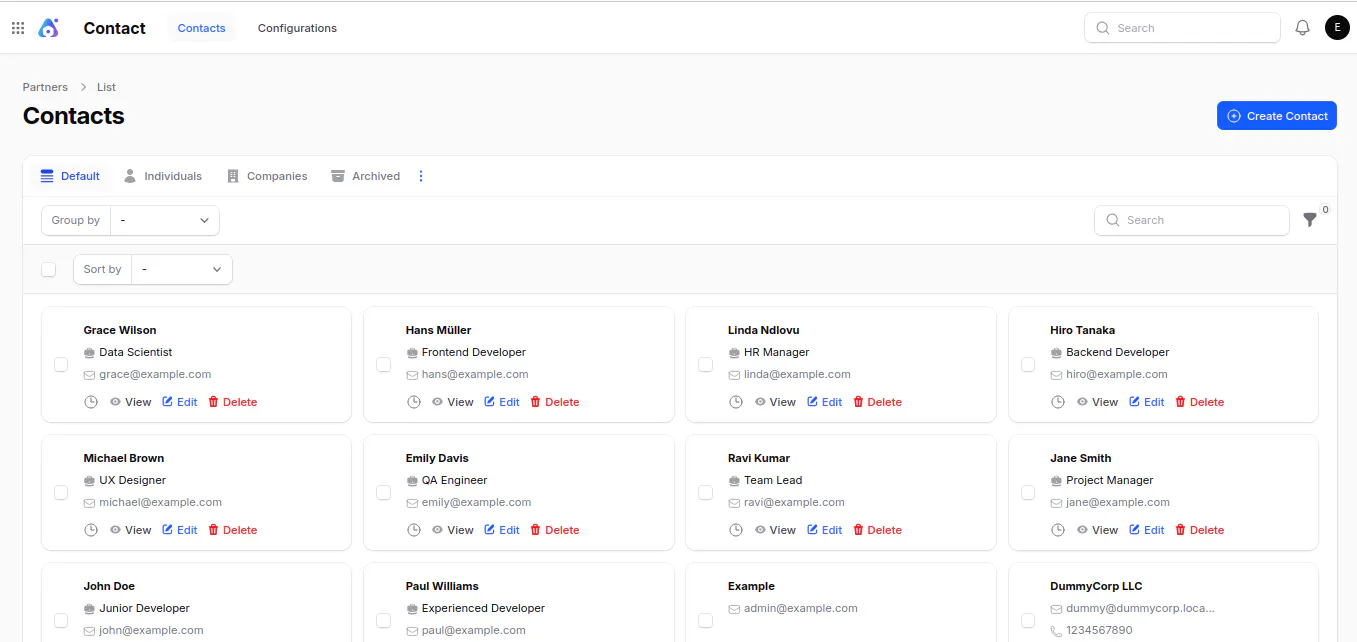This screenshot has width=1357, height=642.
Task: Open the more tab options (three dots)
Action: tap(421, 176)
